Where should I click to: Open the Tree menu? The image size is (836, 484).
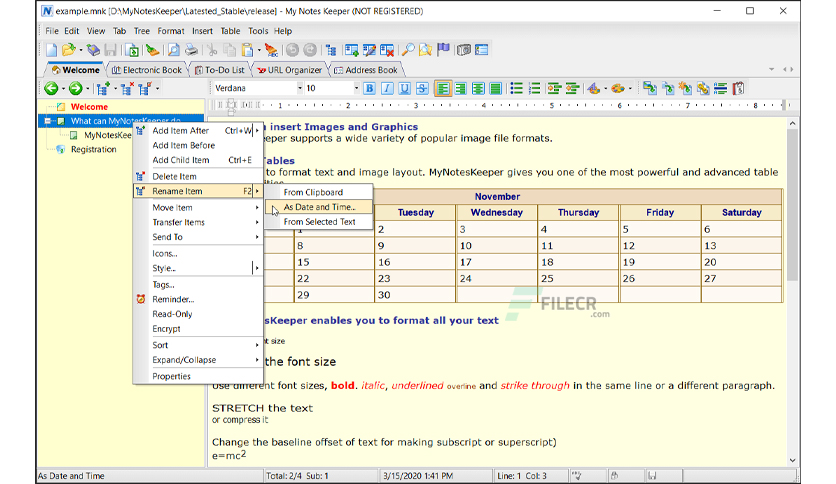click(141, 31)
